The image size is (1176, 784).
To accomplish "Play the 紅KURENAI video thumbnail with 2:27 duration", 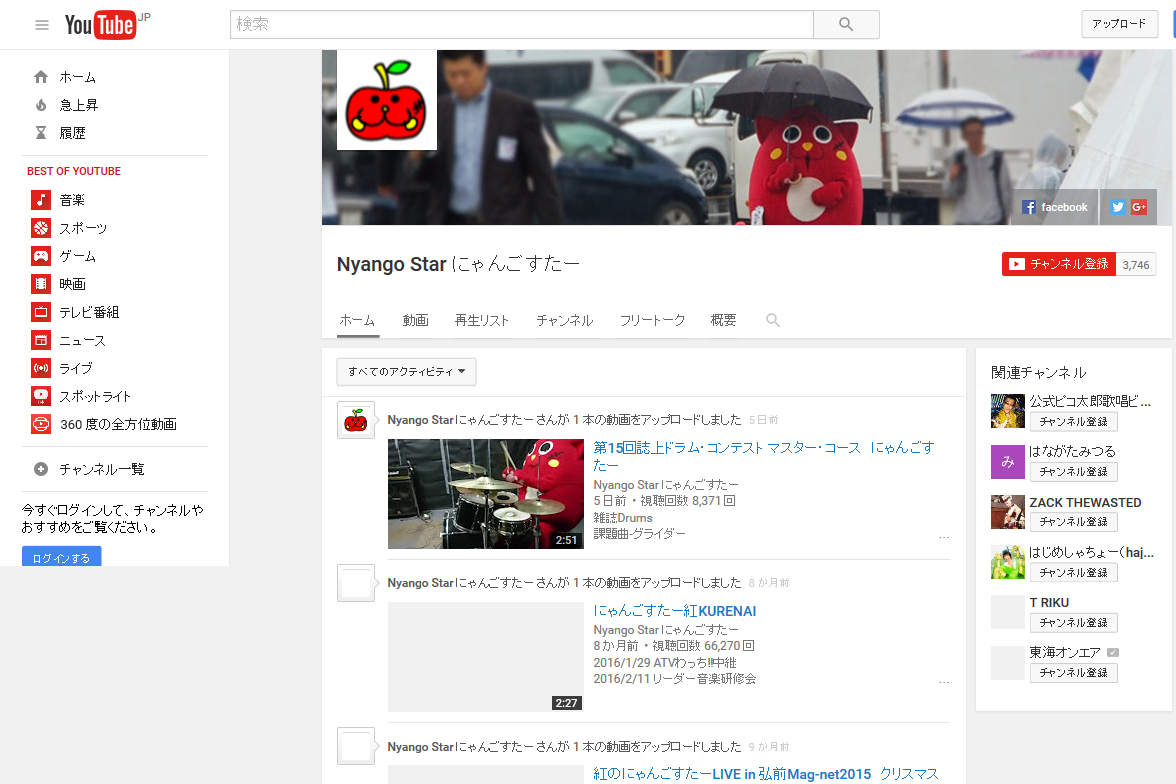I will click(x=486, y=656).
